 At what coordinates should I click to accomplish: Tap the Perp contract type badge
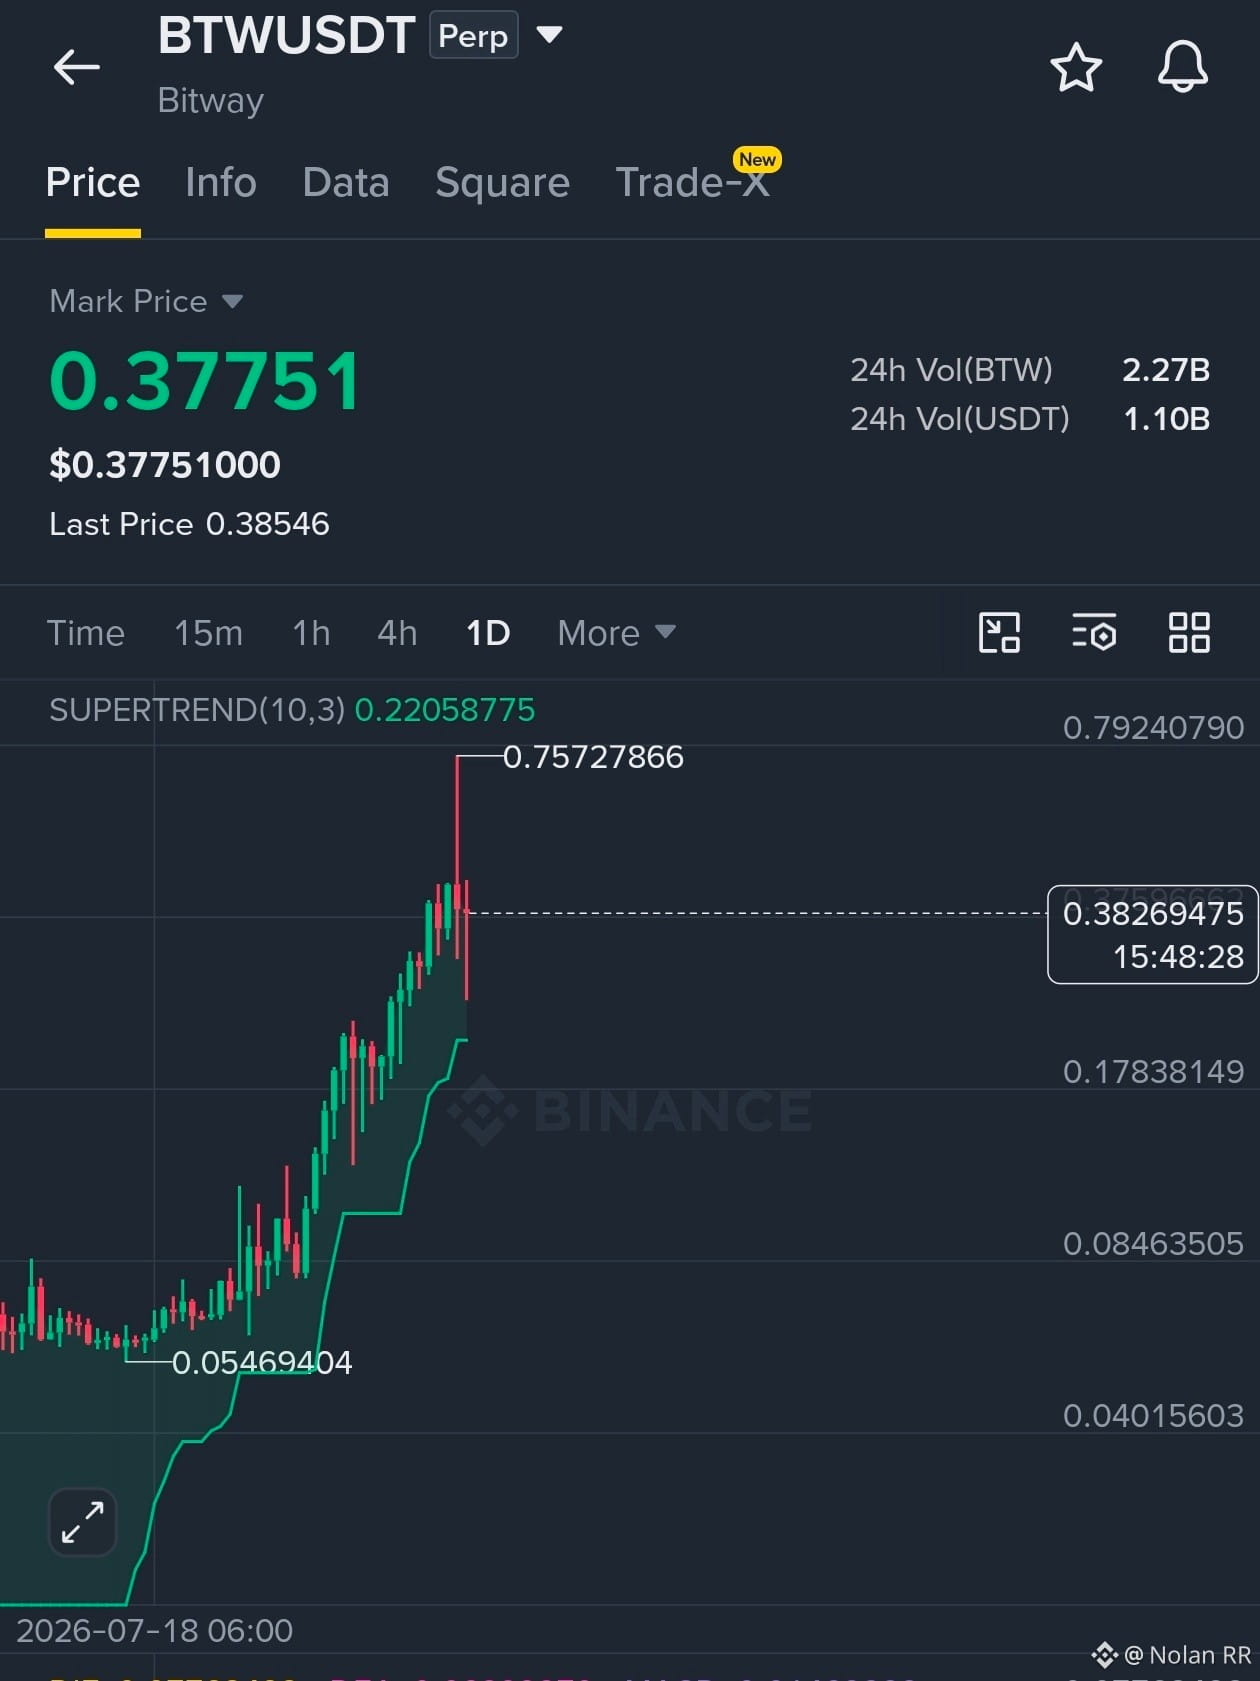click(474, 35)
